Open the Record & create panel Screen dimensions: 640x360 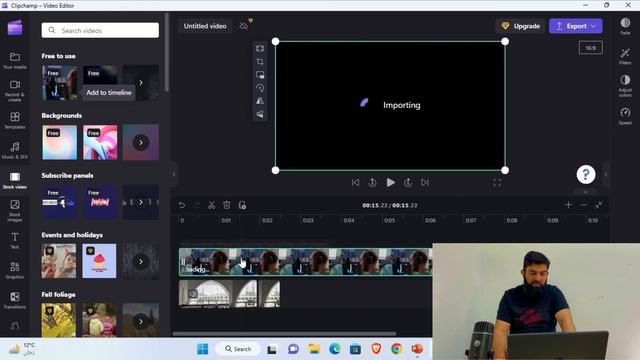(x=15, y=90)
